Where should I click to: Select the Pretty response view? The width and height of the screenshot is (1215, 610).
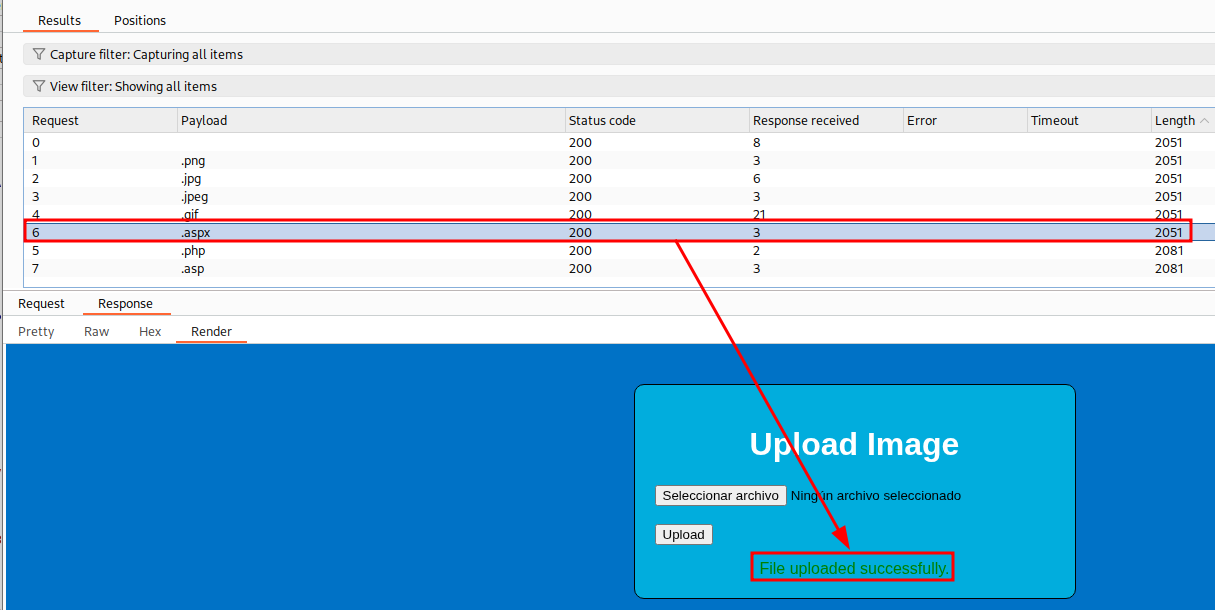37,331
